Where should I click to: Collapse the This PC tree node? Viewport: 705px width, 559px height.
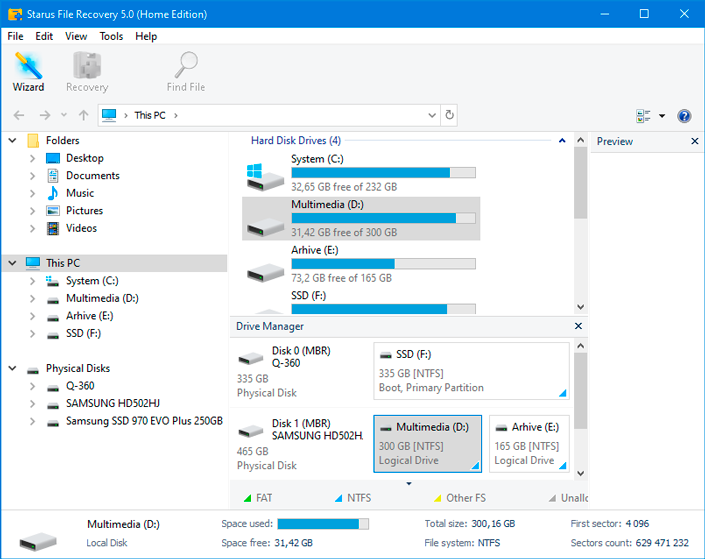pos(13,263)
